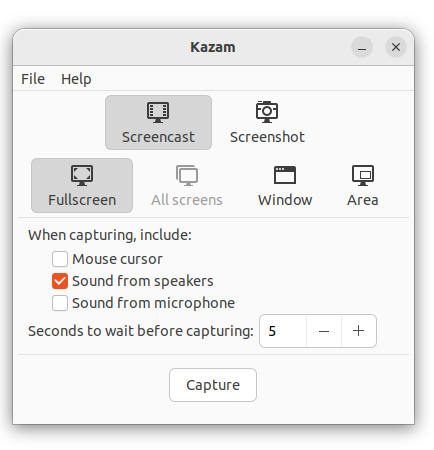Decrease wait seconds with minus button

point(324,331)
